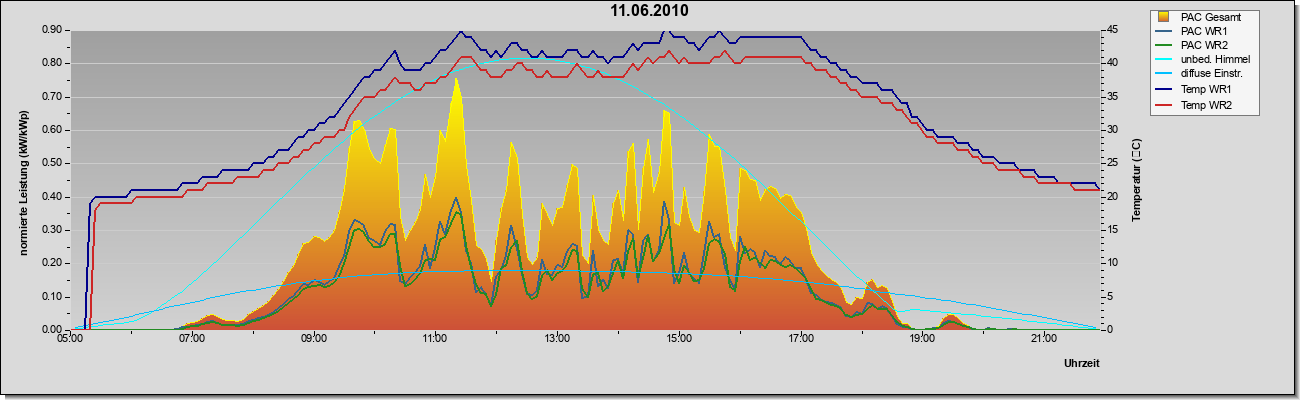Click the diffuse Einstr. legend entry

1202,74
